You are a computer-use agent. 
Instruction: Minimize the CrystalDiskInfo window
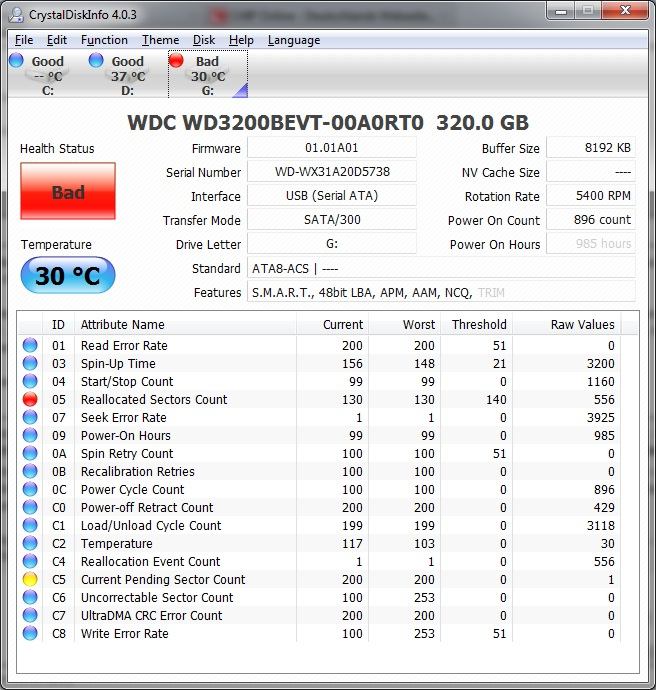pyautogui.click(x=561, y=11)
